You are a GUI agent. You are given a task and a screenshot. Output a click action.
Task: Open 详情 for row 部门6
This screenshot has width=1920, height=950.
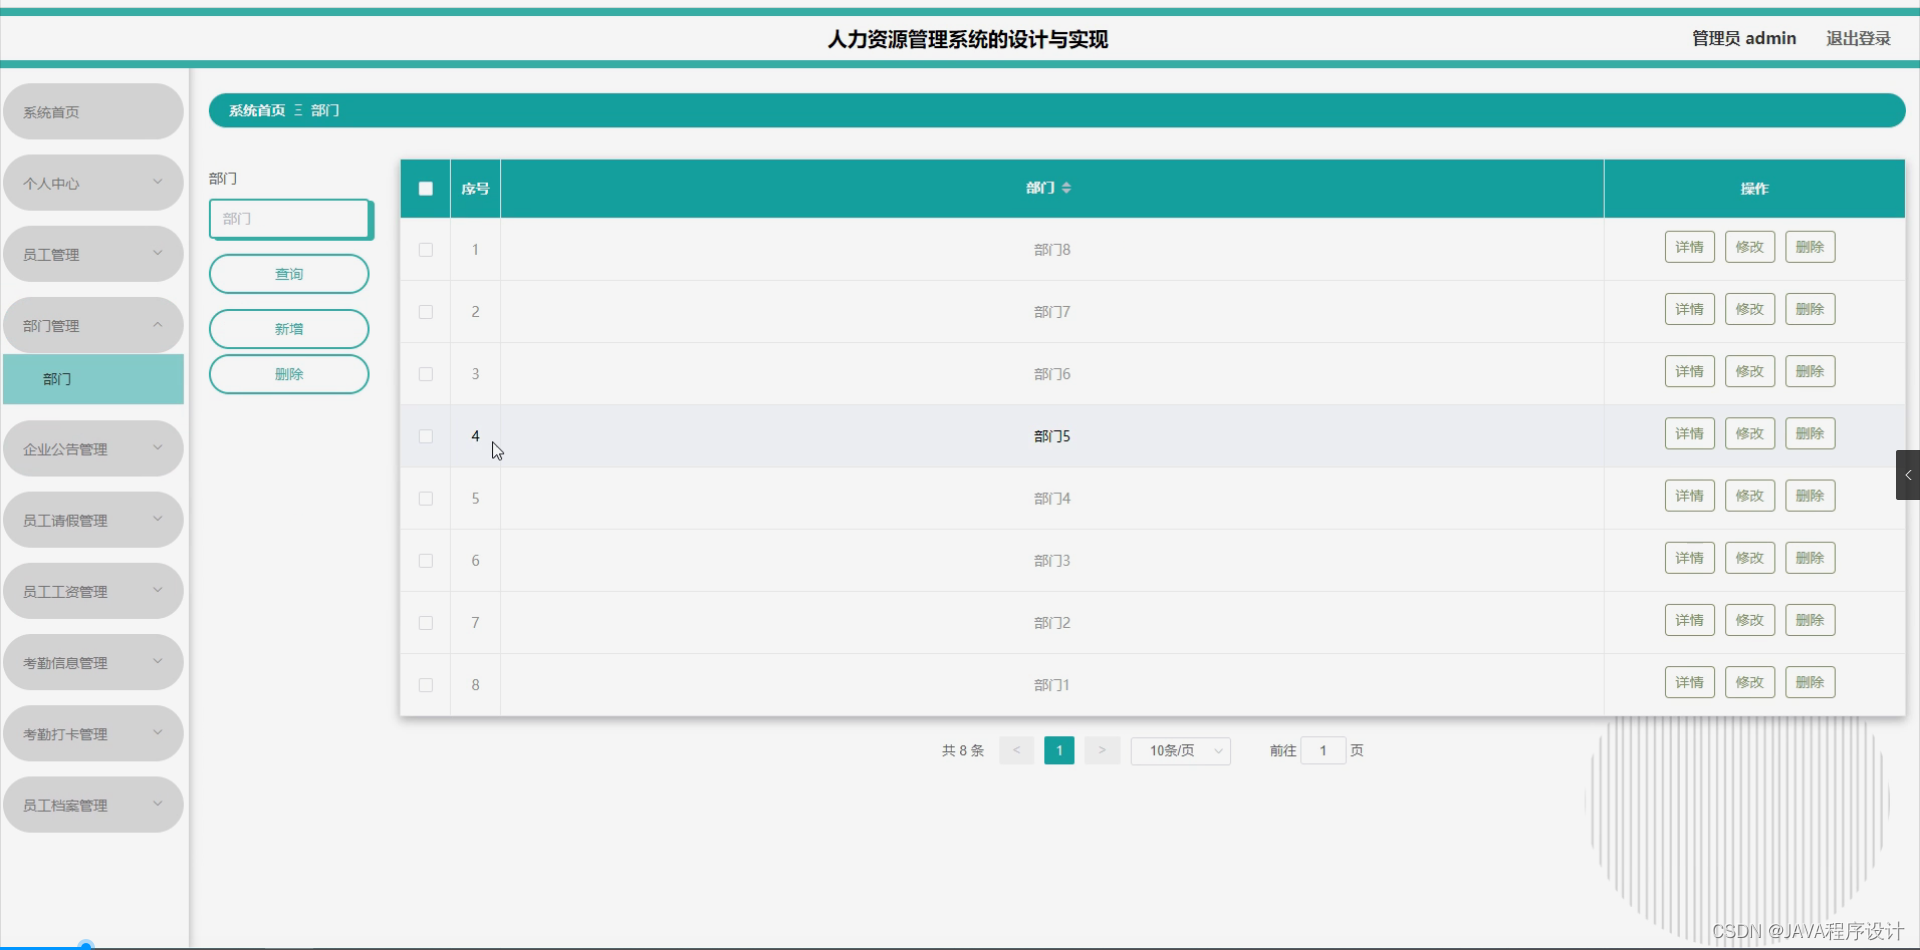coord(1690,371)
